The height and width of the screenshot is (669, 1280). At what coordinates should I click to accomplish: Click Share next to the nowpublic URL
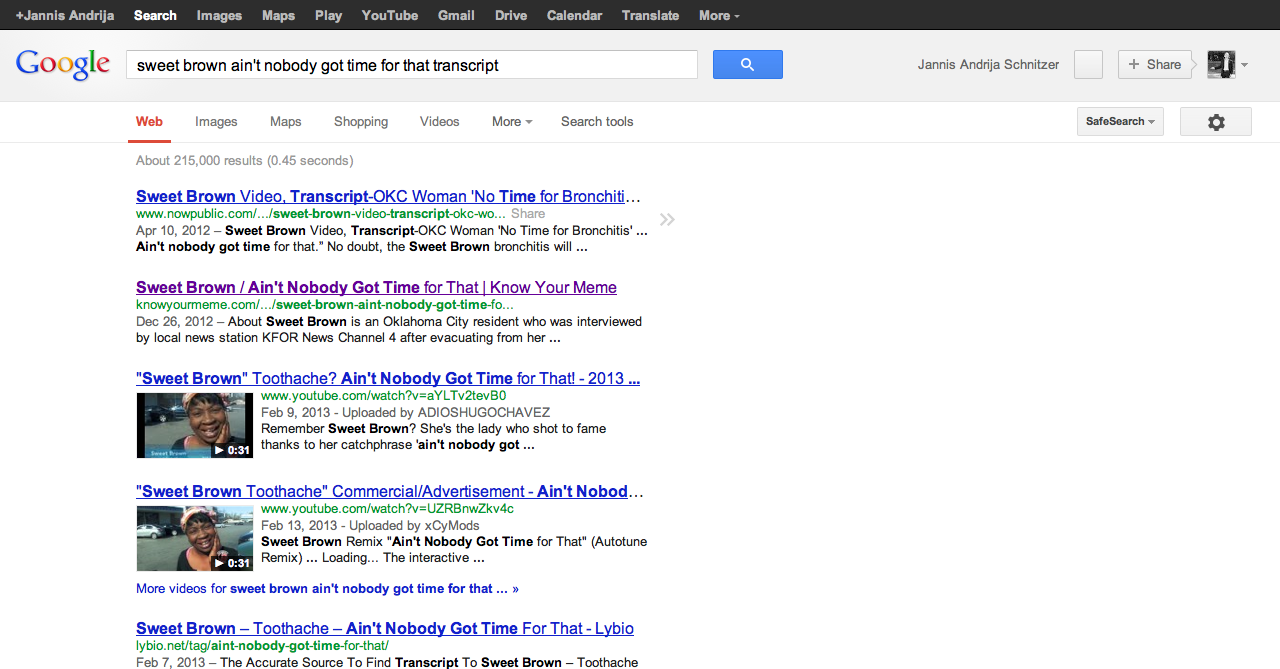(x=528, y=214)
